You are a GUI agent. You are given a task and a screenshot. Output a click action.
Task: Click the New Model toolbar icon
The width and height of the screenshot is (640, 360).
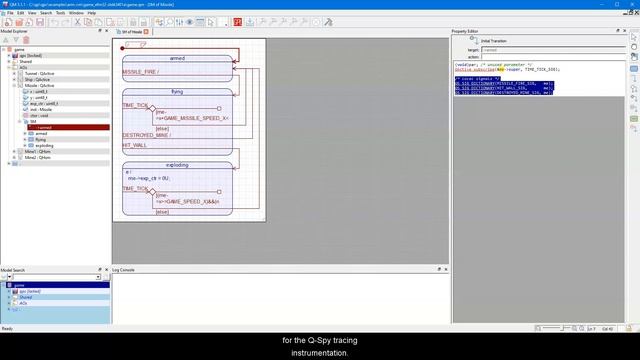click(x=8, y=22)
